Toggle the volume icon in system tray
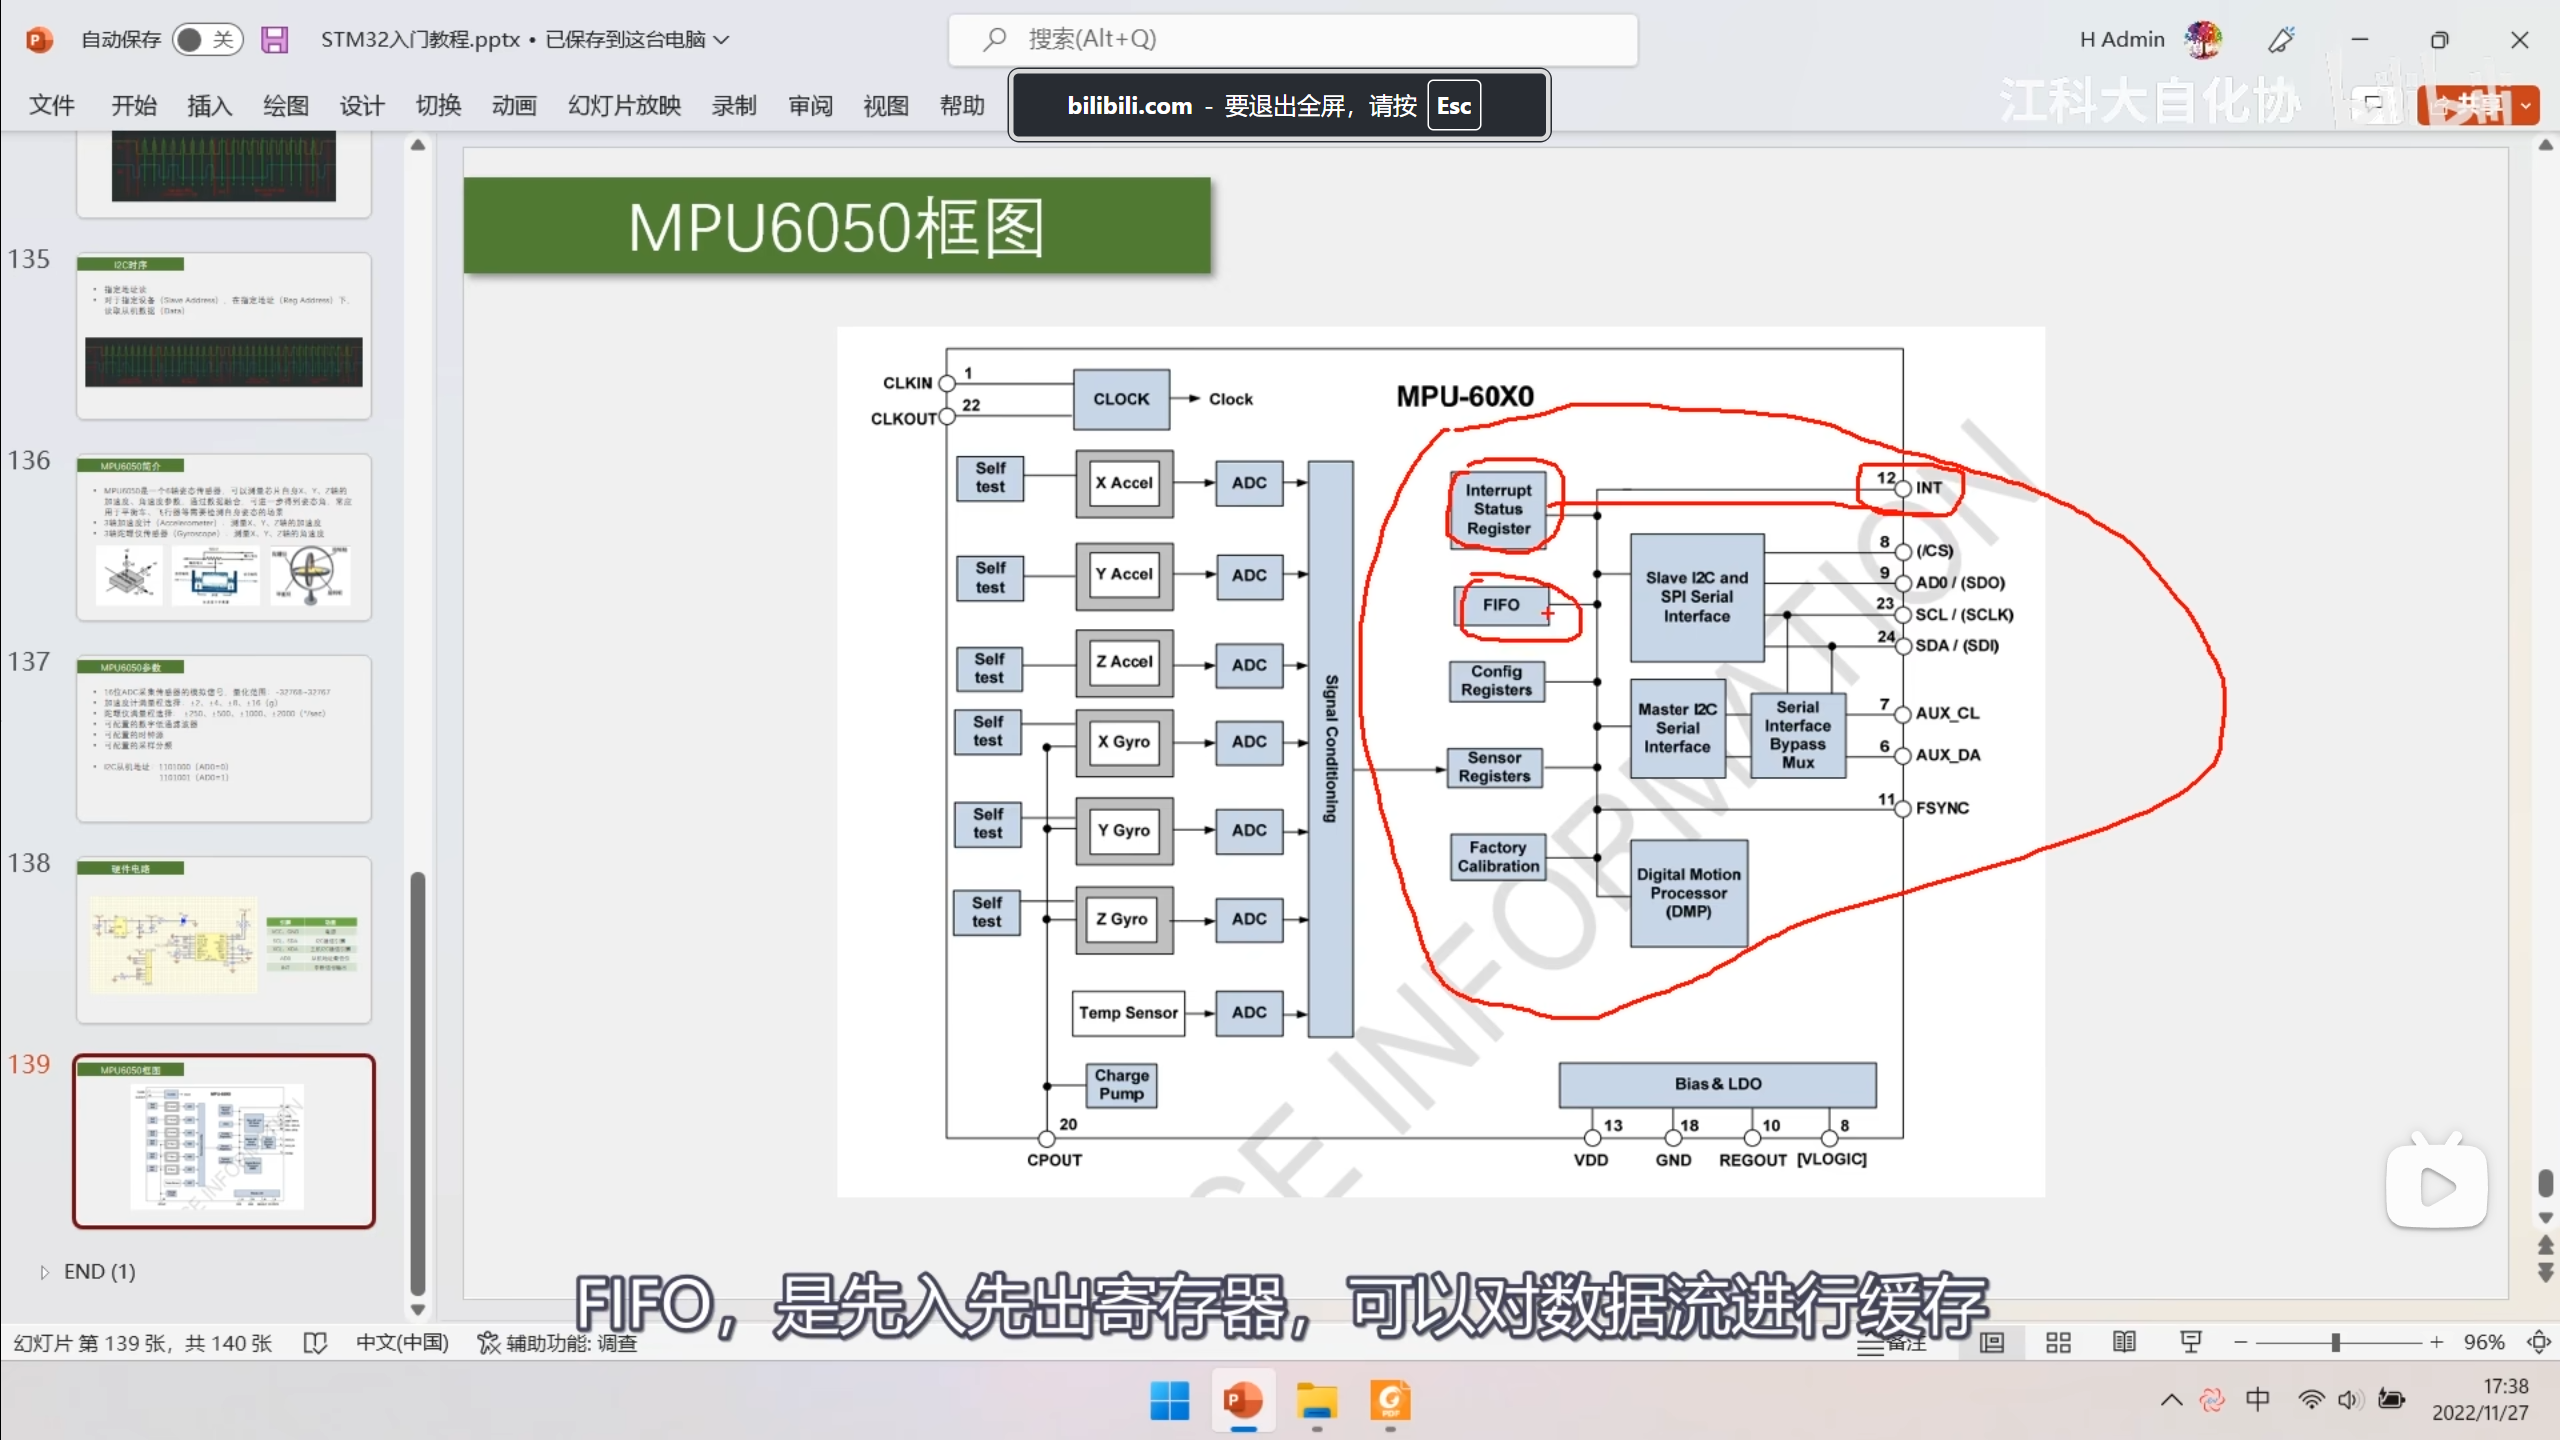 (2349, 1399)
